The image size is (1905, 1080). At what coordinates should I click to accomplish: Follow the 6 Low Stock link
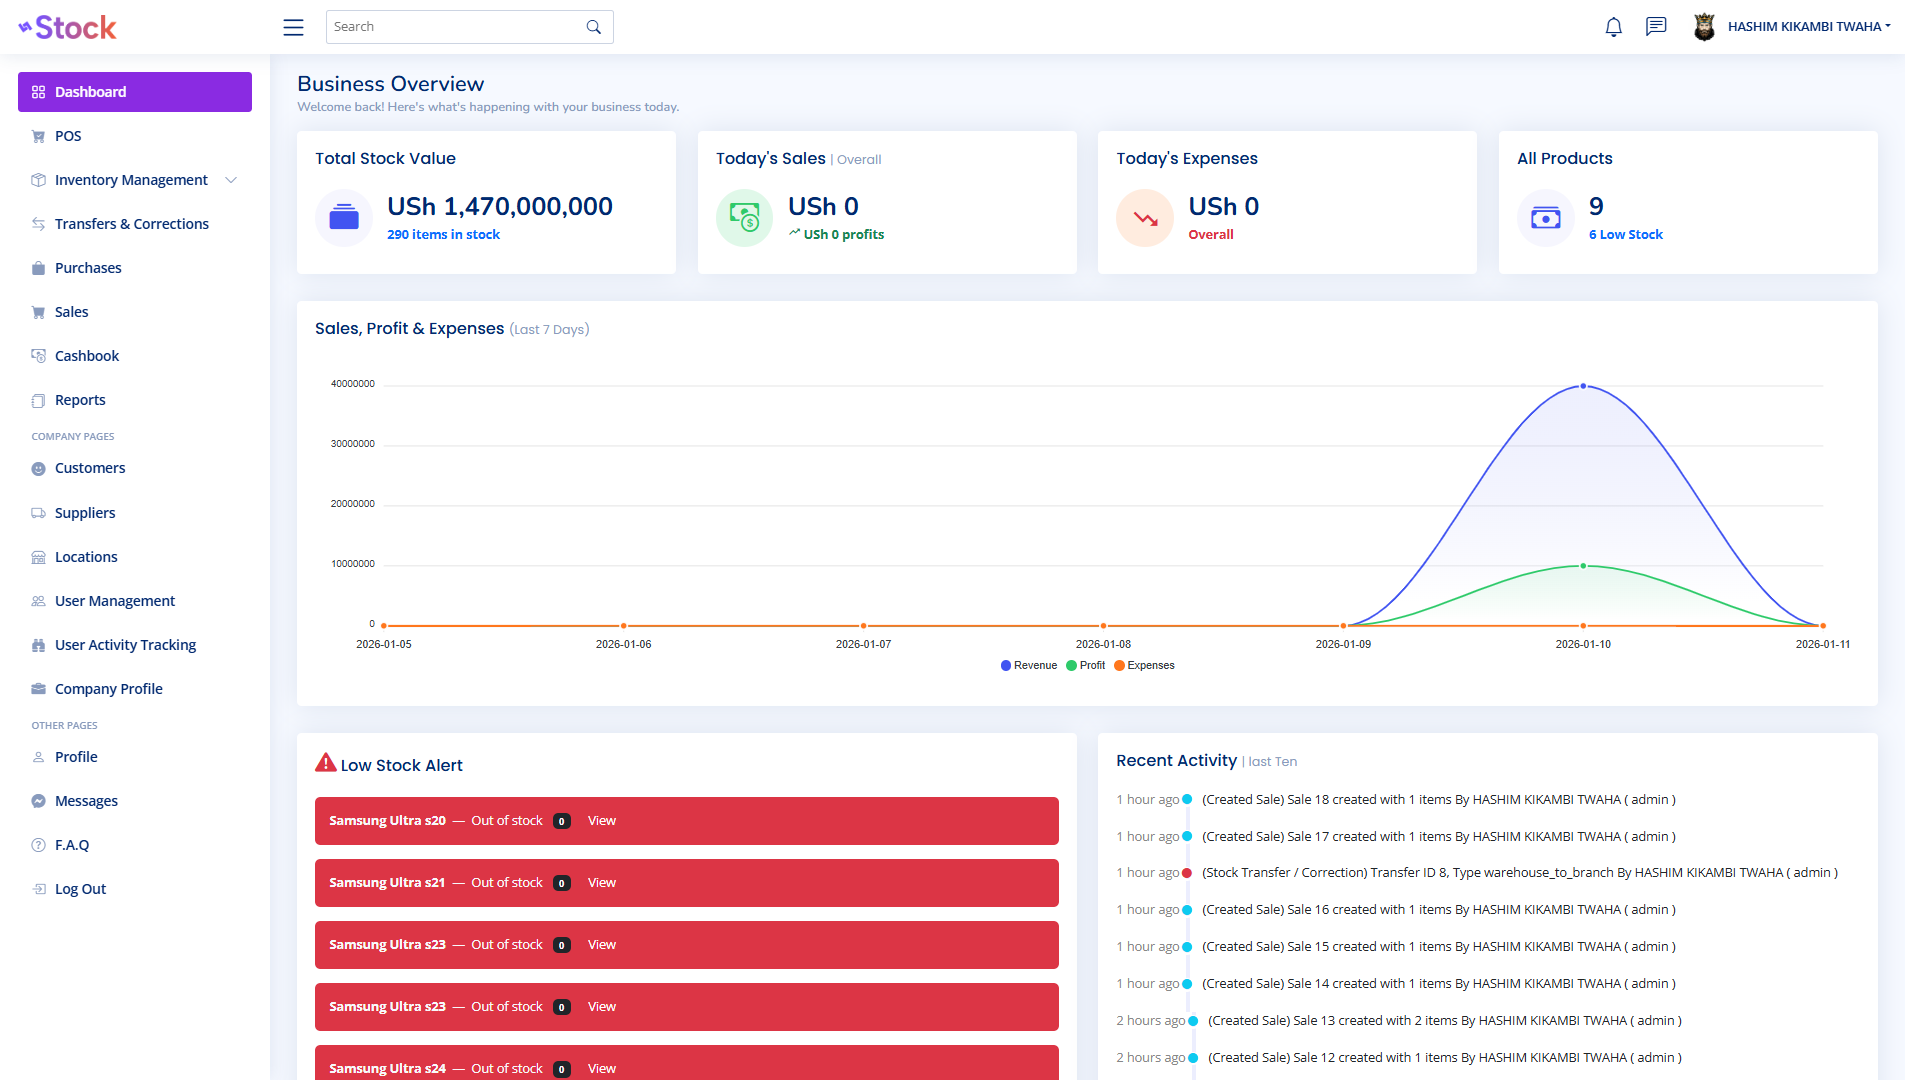(x=1625, y=235)
